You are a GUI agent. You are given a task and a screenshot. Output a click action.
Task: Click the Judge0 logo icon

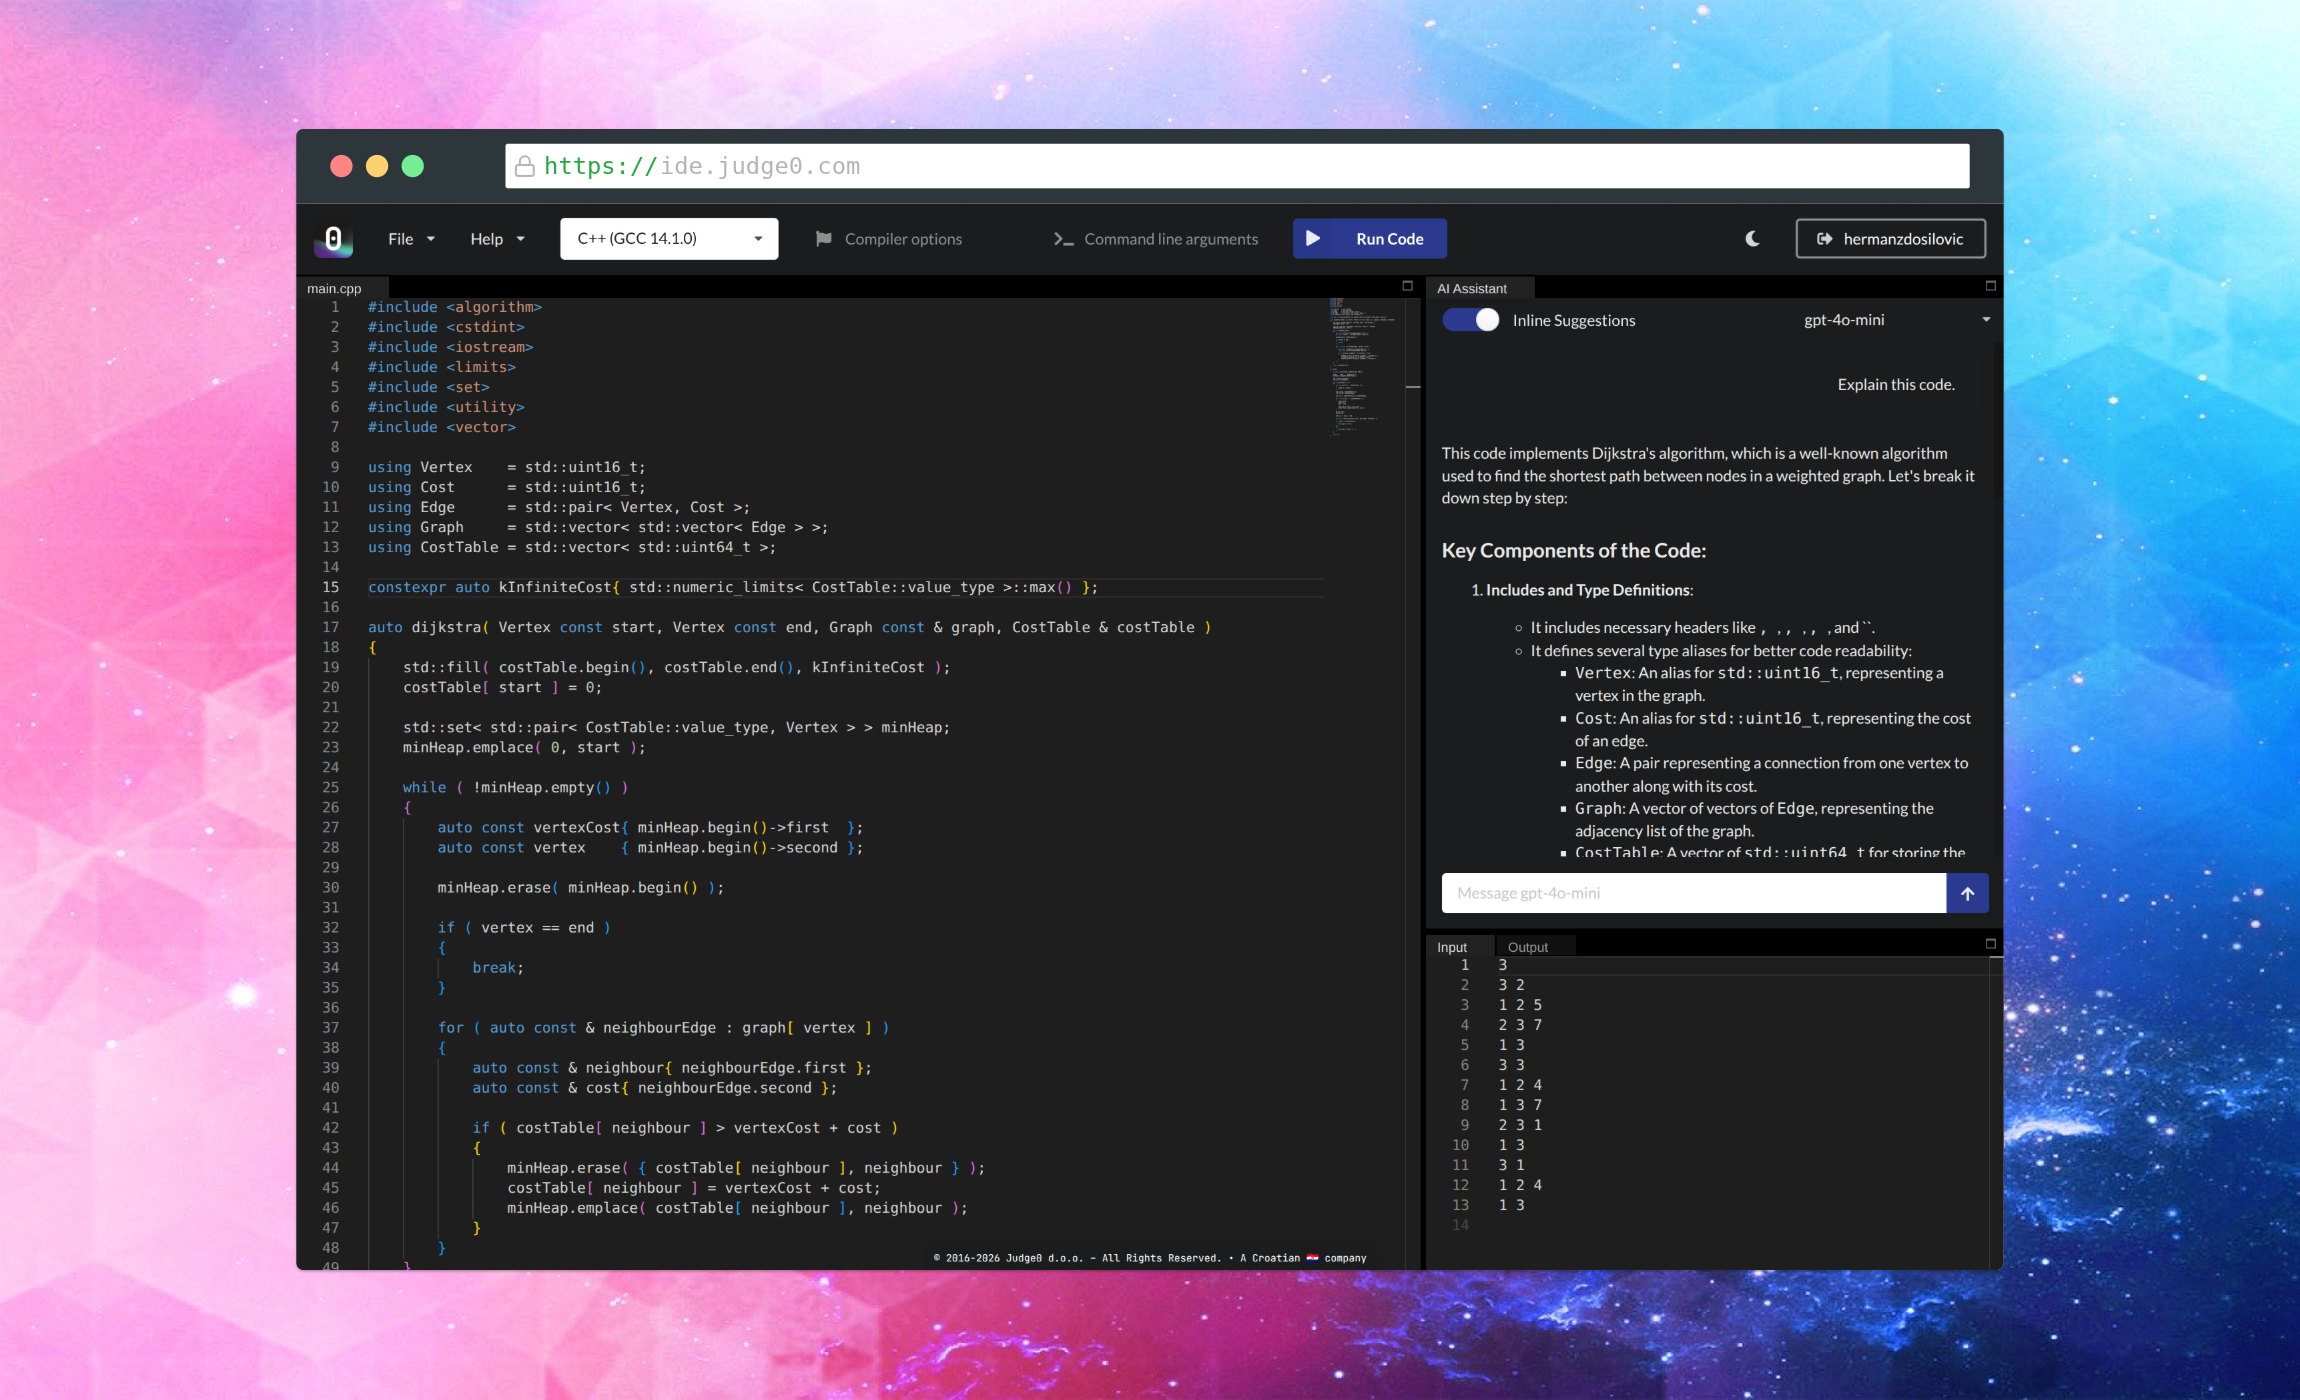point(333,239)
